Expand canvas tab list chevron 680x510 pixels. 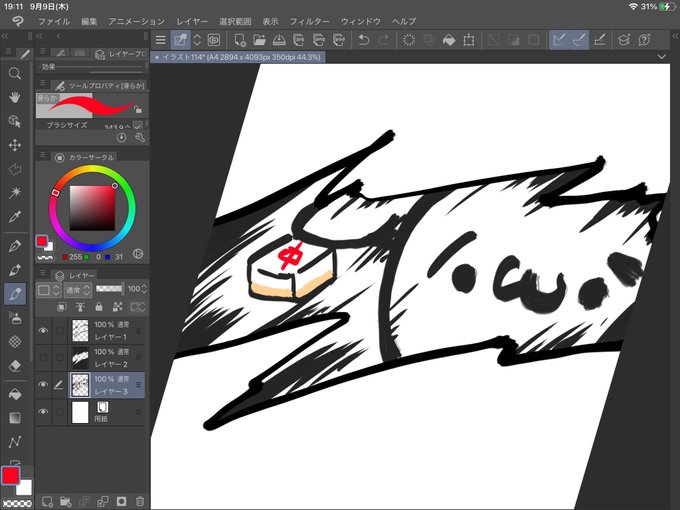(x=661, y=57)
